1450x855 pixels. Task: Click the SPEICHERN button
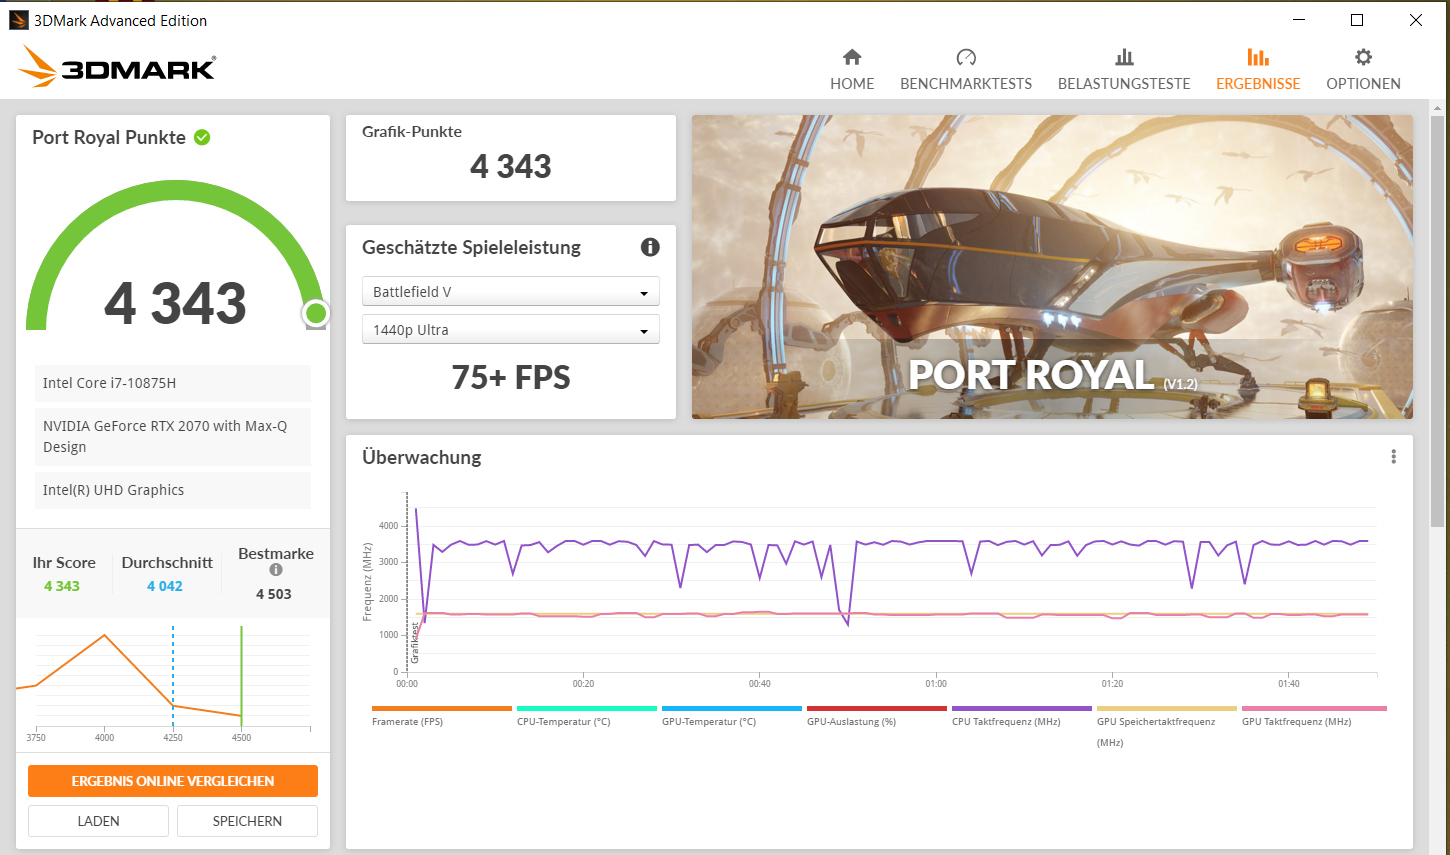tap(247, 821)
